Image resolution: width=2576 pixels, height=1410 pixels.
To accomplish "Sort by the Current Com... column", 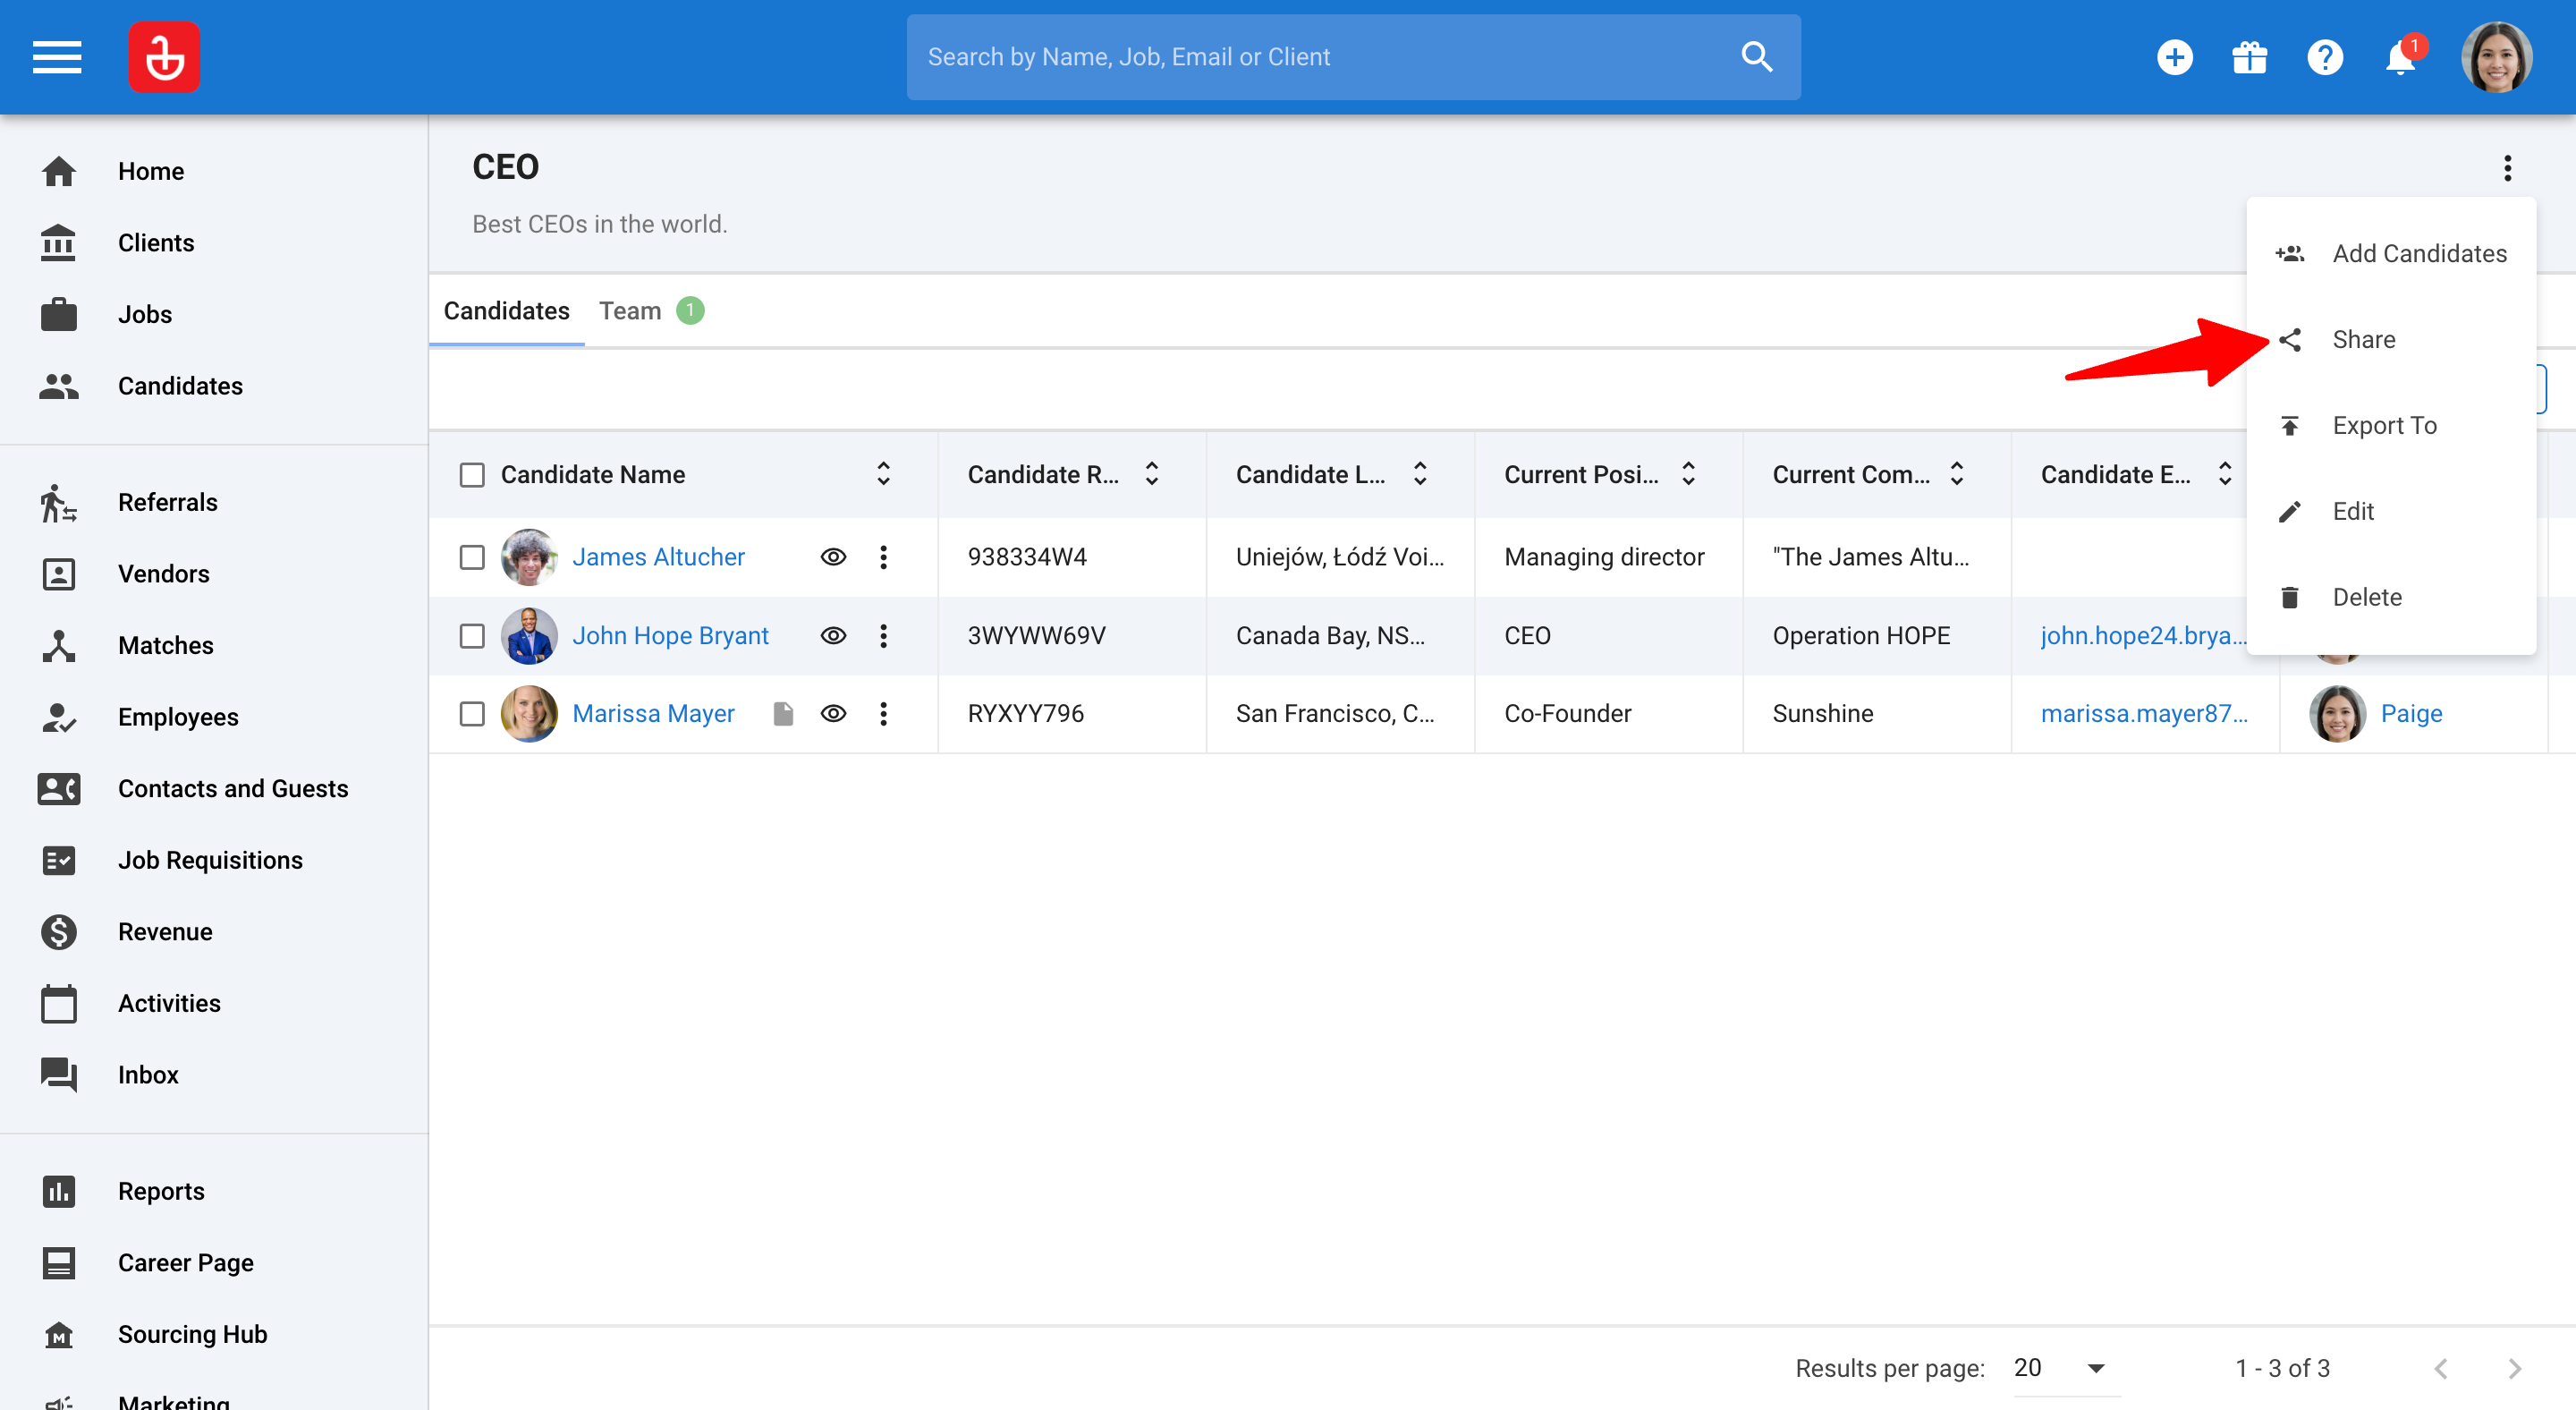I will [x=1957, y=474].
